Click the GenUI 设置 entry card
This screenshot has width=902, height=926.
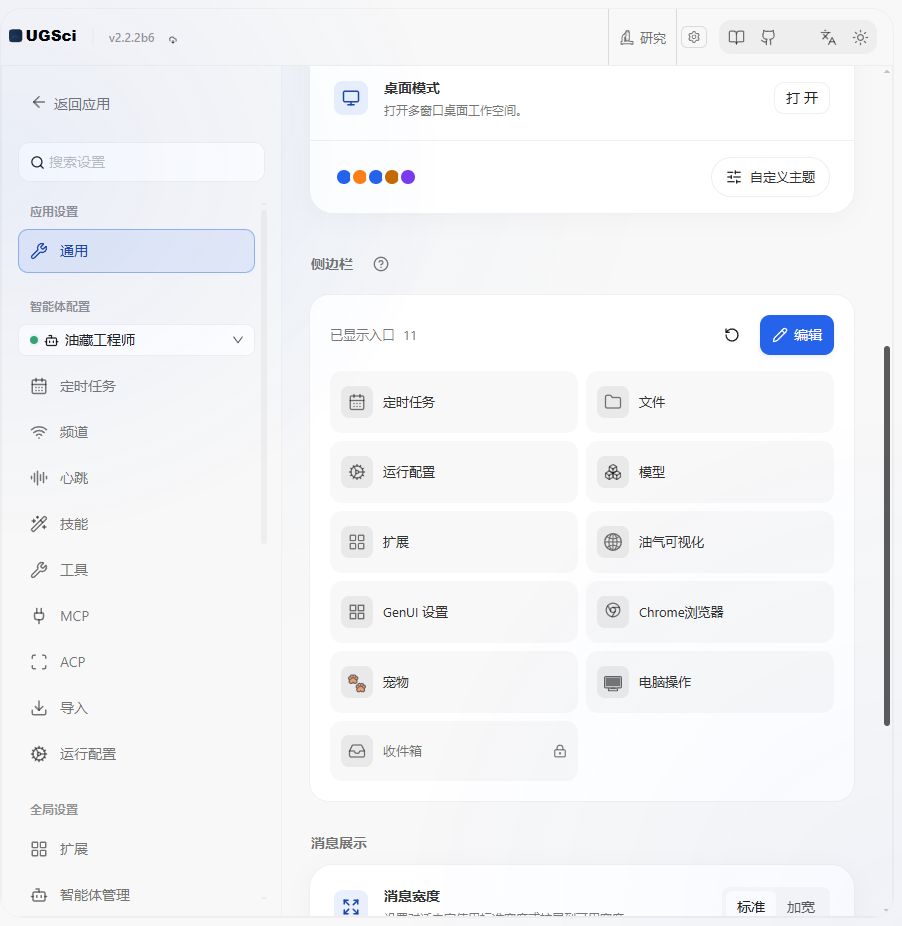454,612
